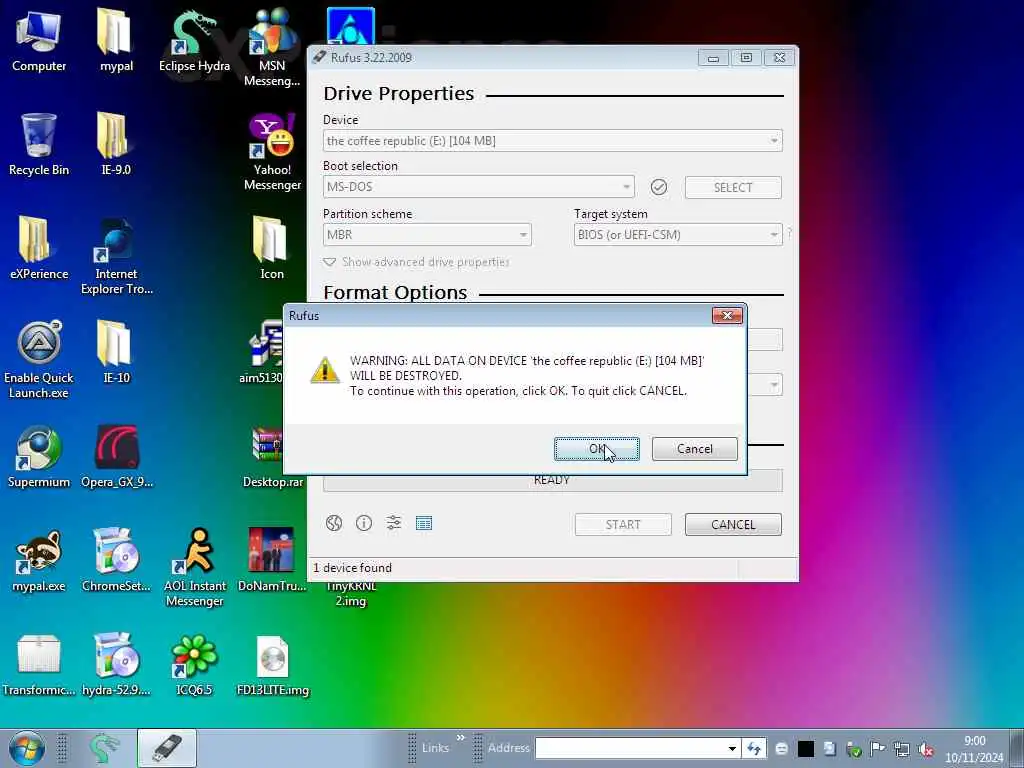The width and height of the screenshot is (1024, 768).
Task: Open the Rufus log icon
Action: (x=424, y=523)
